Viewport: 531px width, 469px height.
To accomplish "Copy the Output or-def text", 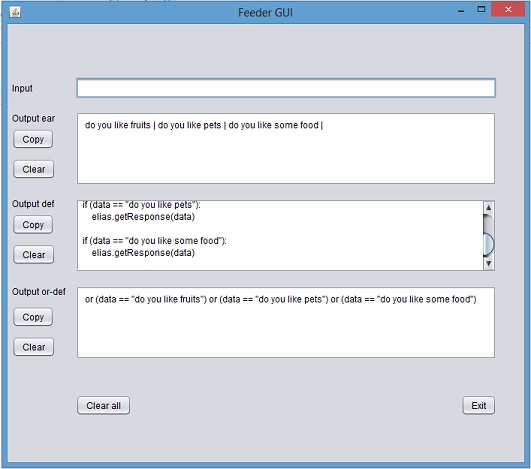I will coord(33,317).
